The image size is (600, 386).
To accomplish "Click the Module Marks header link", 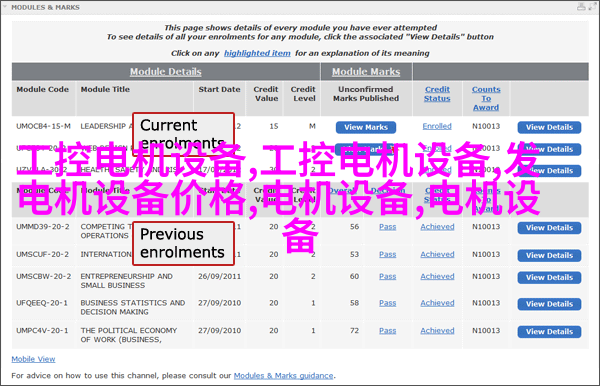I will coord(366,72).
